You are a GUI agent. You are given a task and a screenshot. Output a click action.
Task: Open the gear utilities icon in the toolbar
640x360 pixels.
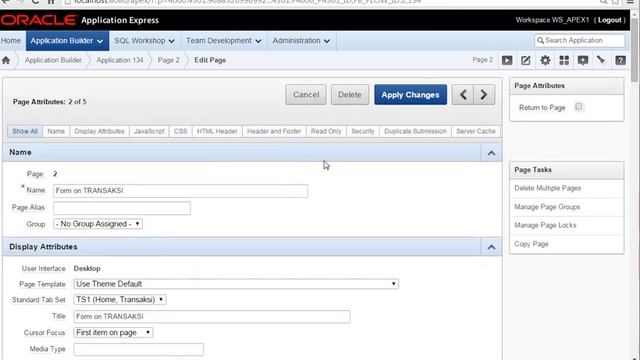click(545, 60)
